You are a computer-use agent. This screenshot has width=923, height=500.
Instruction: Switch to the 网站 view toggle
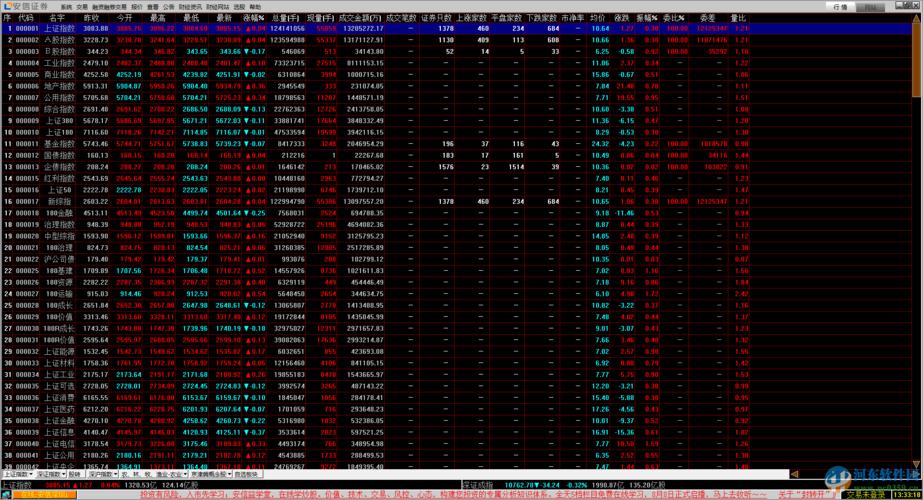click(871, 7)
